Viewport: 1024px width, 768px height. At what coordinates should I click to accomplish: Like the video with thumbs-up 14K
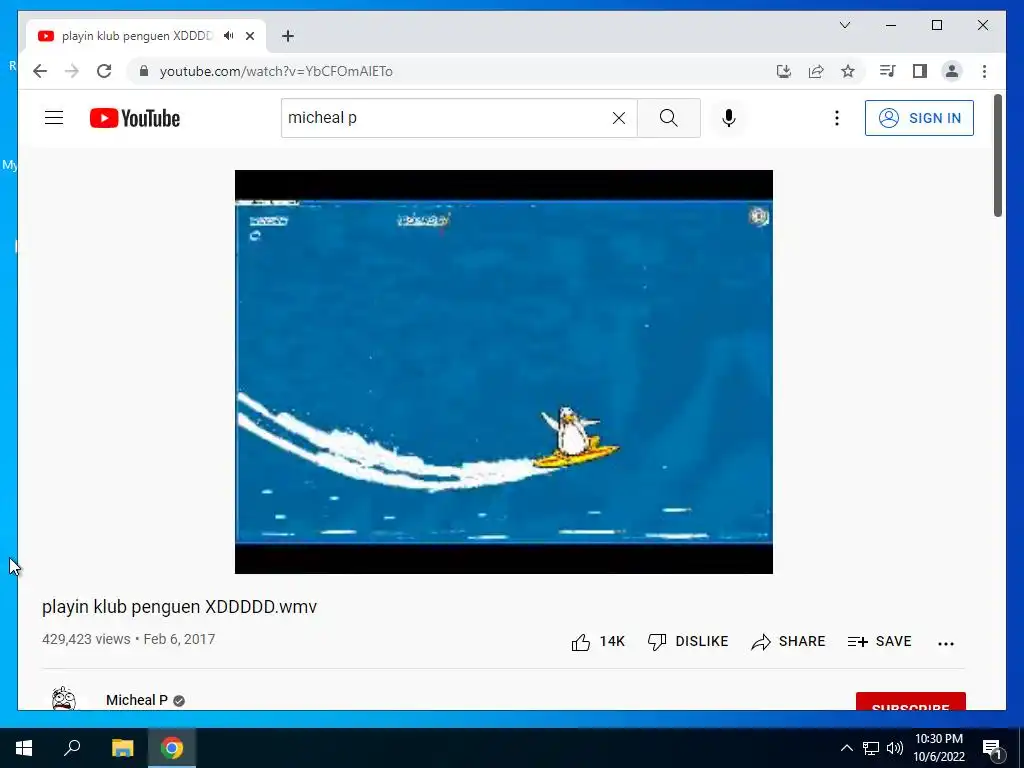pyautogui.click(x=598, y=642)
